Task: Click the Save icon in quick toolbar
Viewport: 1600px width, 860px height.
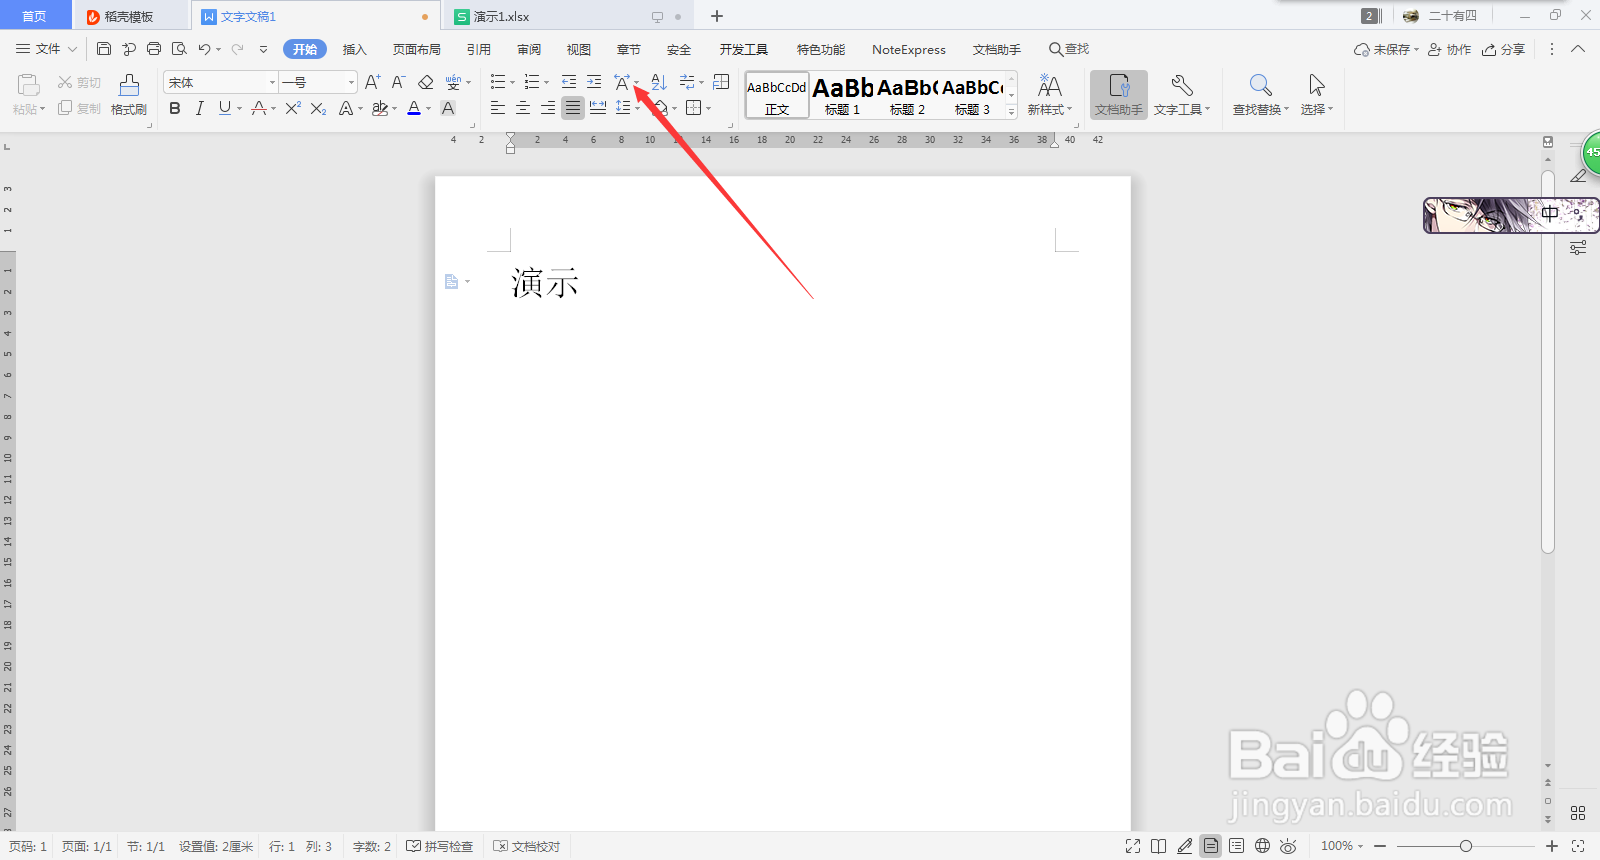Action: tap(104, 49)
